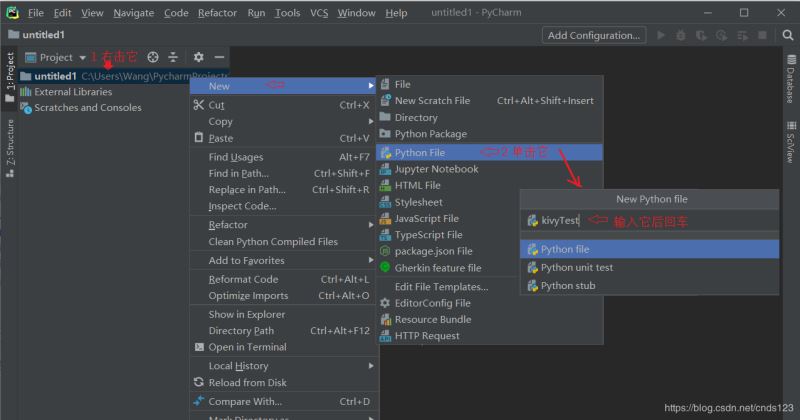Viewport: 800px width, 420px height.
Task: Choose Stylesheet entry
Action: 449,202
